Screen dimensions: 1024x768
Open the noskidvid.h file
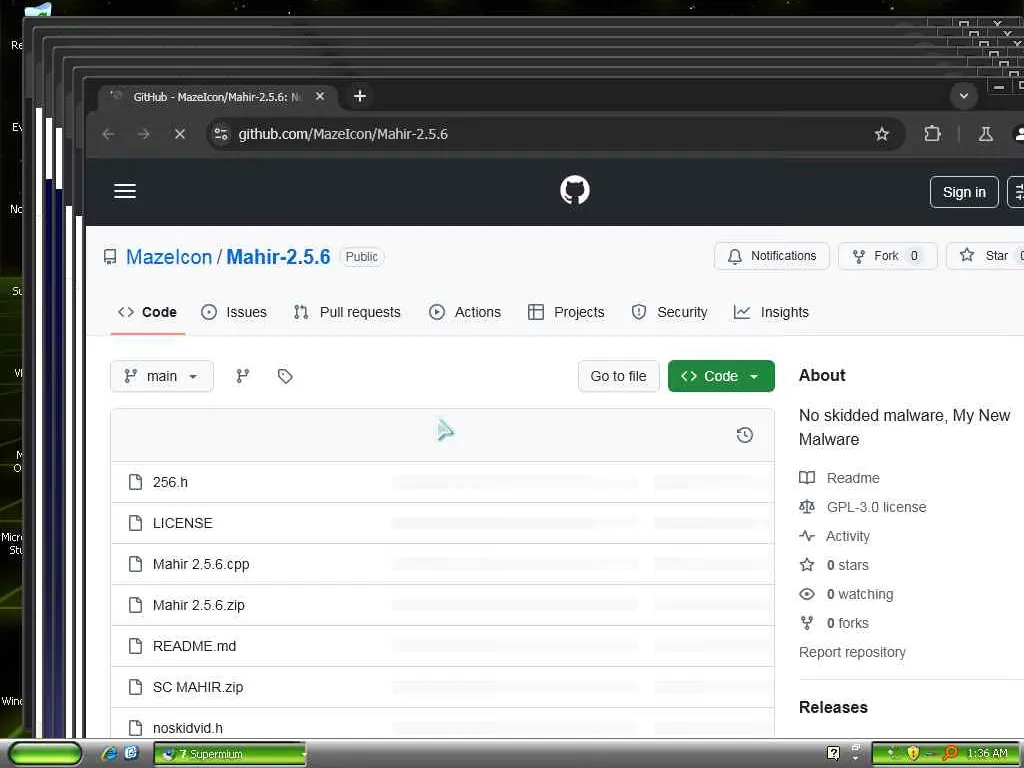[187, 728]
